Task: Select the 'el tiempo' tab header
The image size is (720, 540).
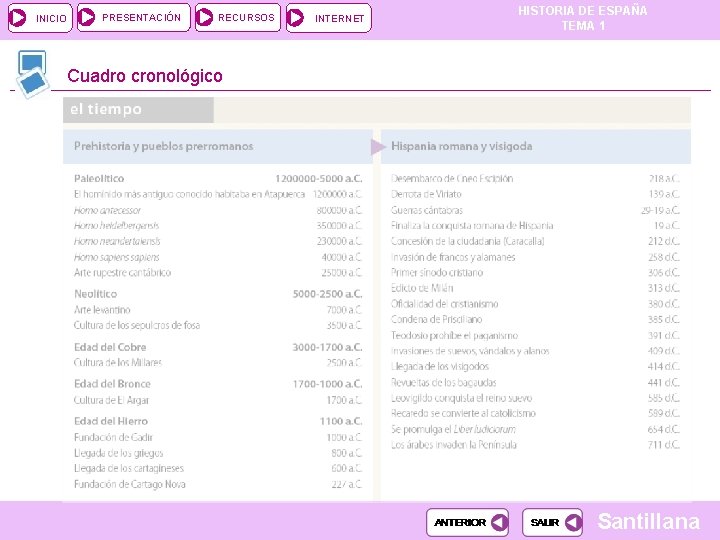Action: click(x=138, y=110)
